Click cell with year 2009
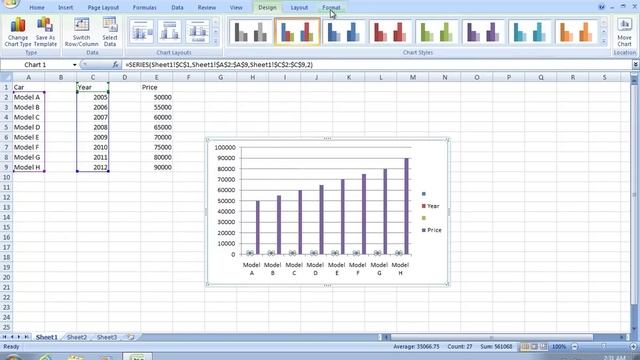640x360 pixels. 93,137
